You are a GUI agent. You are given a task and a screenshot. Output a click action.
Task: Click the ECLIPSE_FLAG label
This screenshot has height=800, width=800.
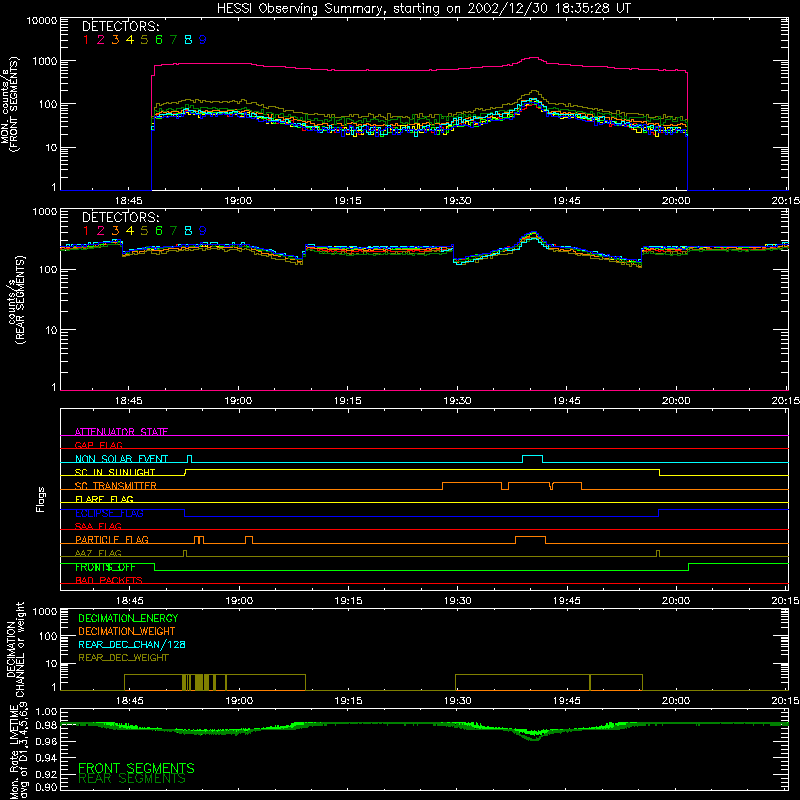[109, 513]
